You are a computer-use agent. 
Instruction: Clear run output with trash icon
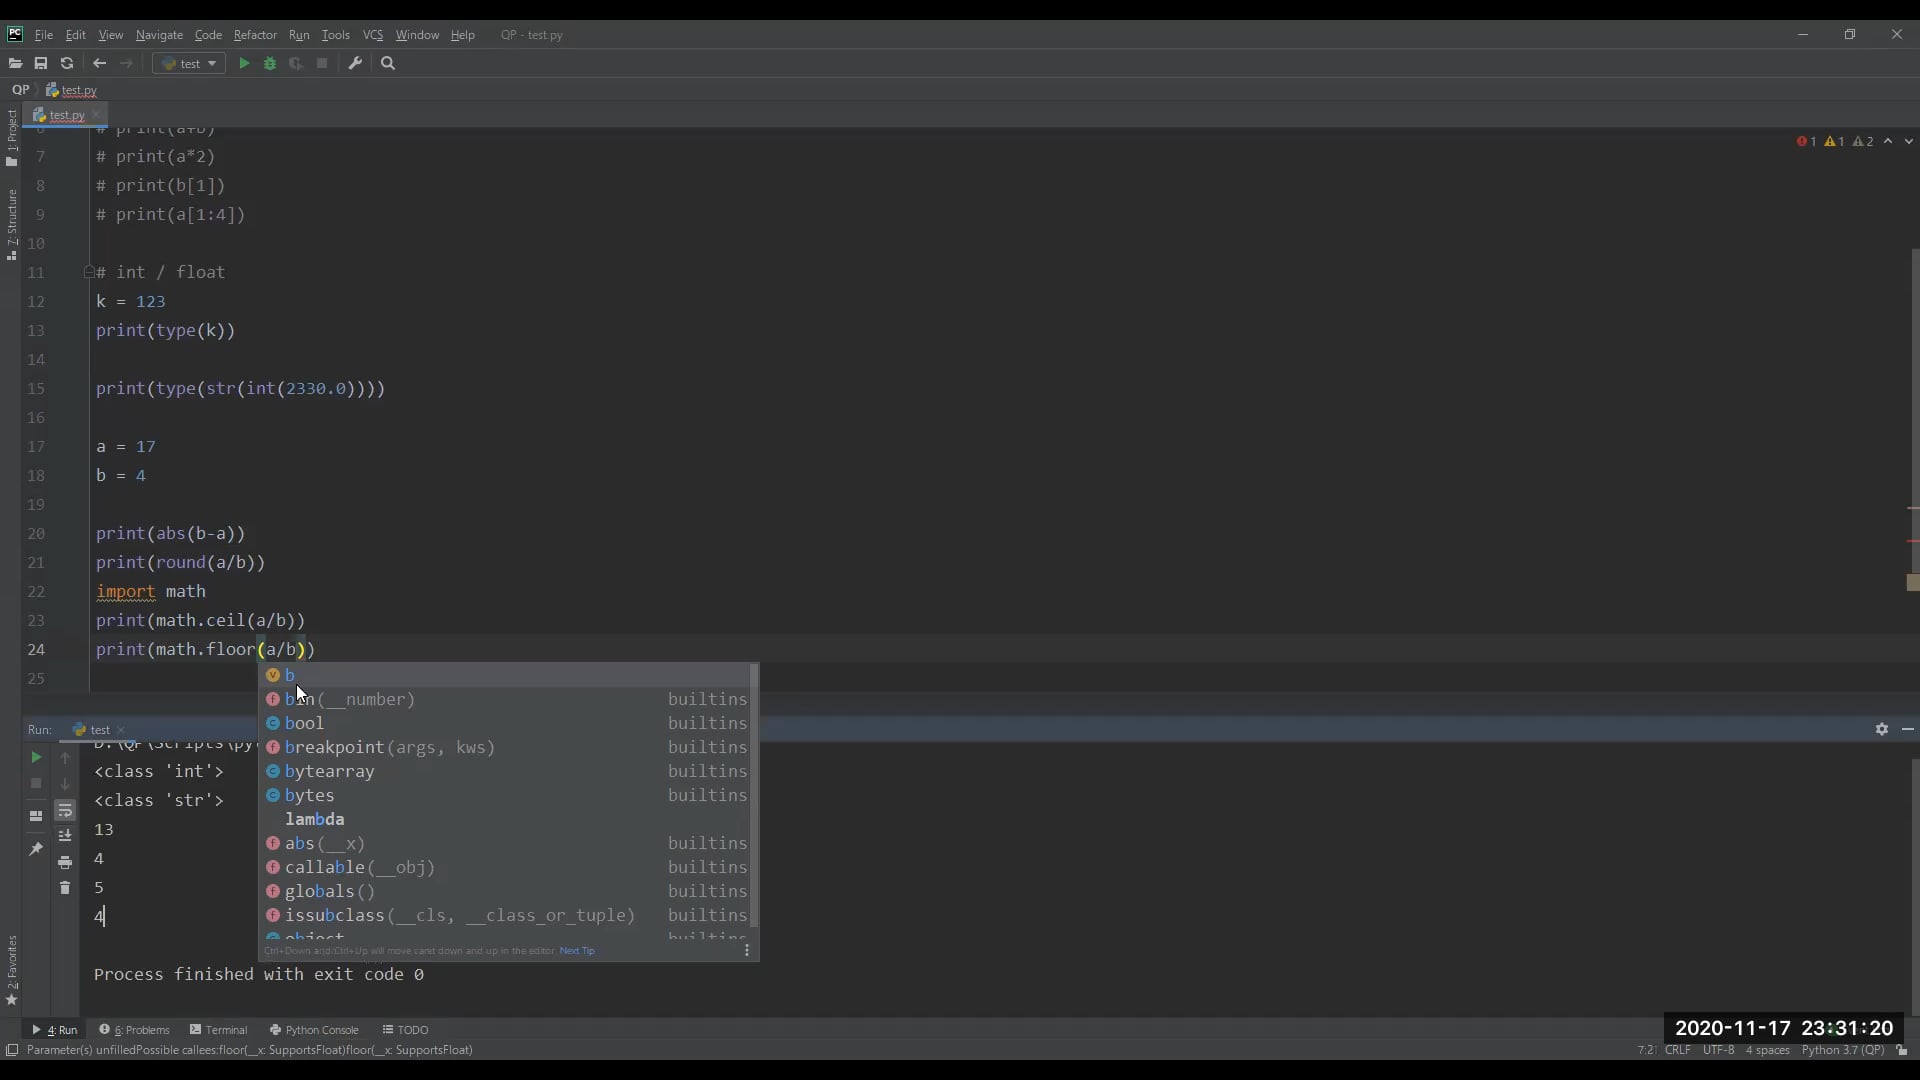(65, 888)
